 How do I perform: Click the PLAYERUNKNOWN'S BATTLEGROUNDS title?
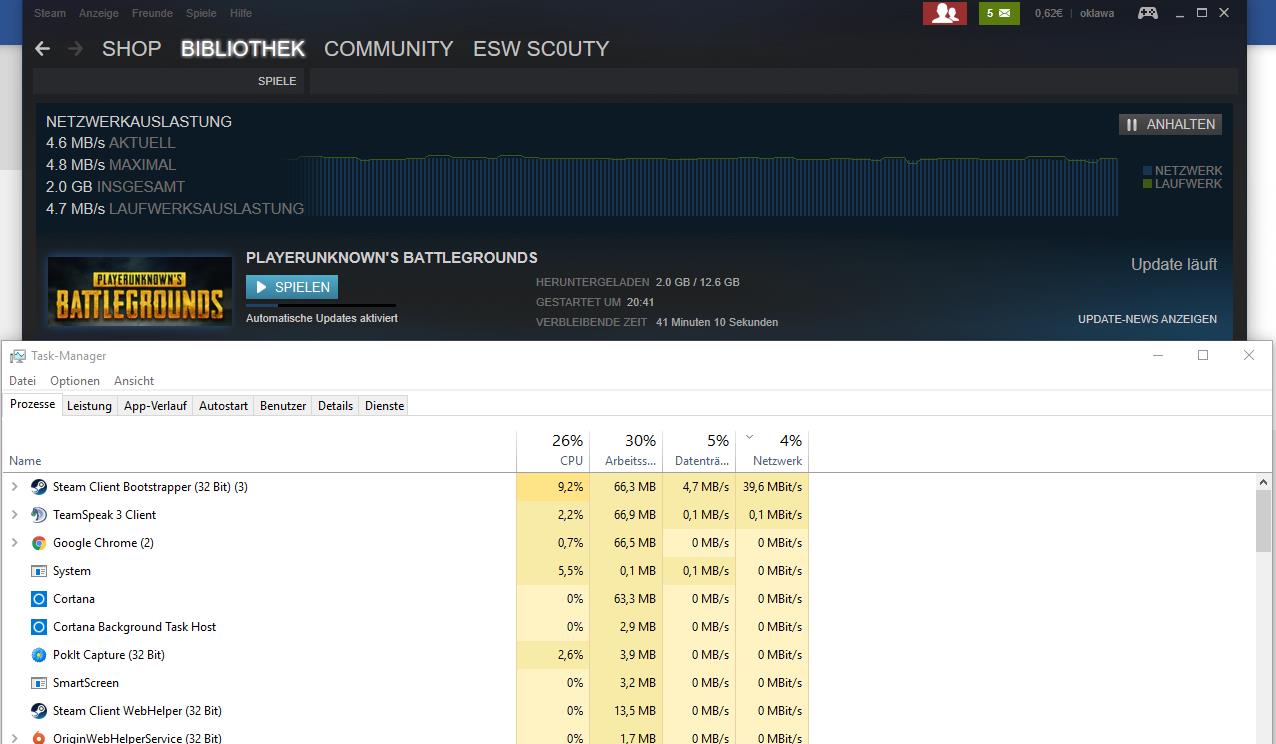point(392,257)
